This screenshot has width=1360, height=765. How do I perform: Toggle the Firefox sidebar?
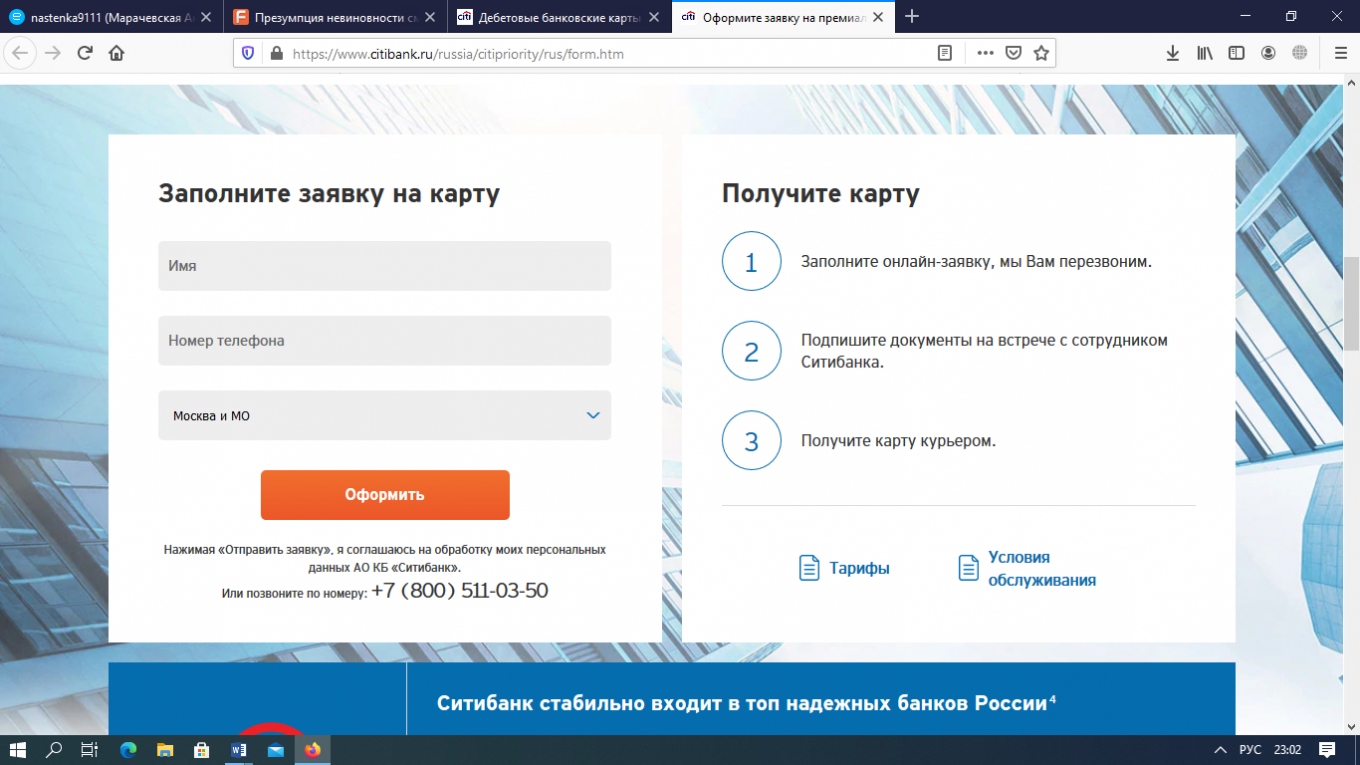tap(1237, 54)
